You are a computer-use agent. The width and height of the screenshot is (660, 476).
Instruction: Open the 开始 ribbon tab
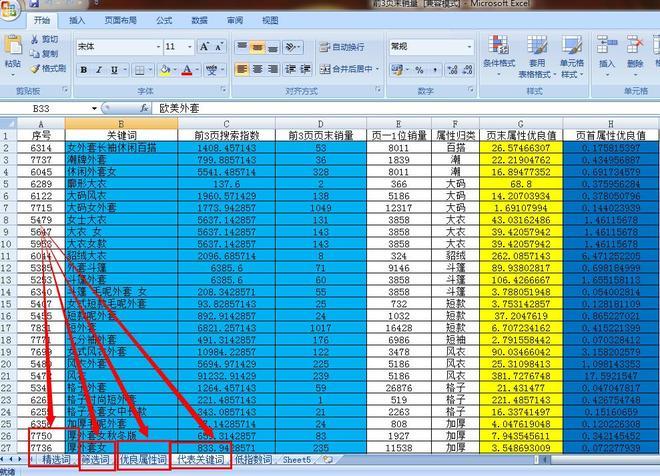click(x=42, y=20)
